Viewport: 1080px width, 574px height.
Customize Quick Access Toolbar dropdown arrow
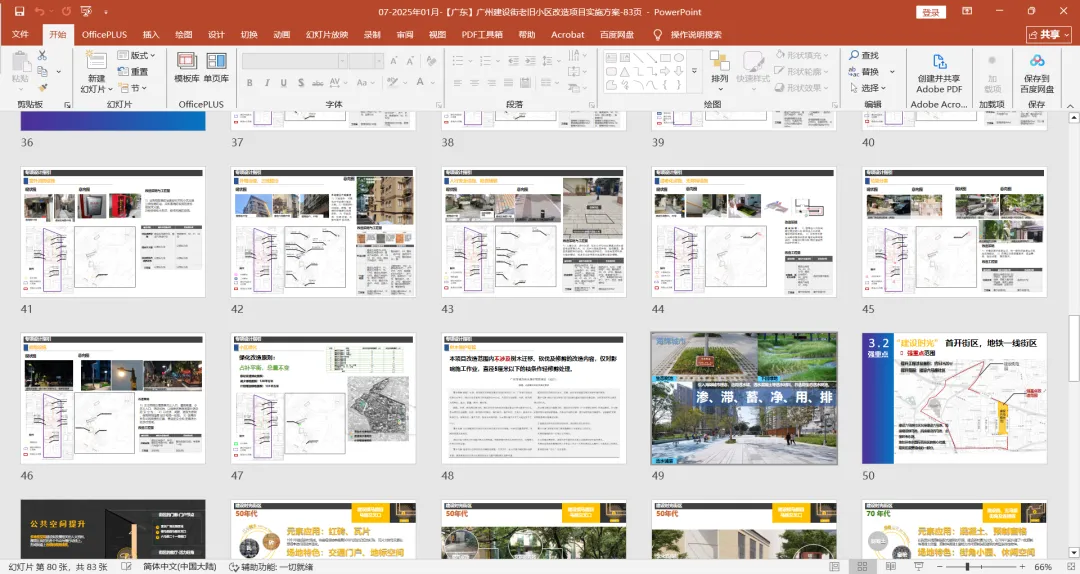coord(106,12)
